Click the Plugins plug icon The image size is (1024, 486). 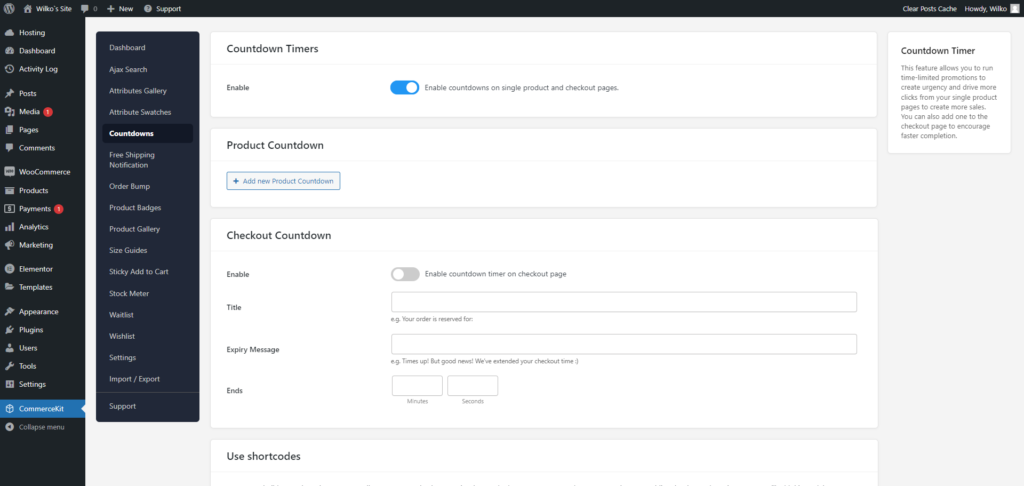(9, 330)
